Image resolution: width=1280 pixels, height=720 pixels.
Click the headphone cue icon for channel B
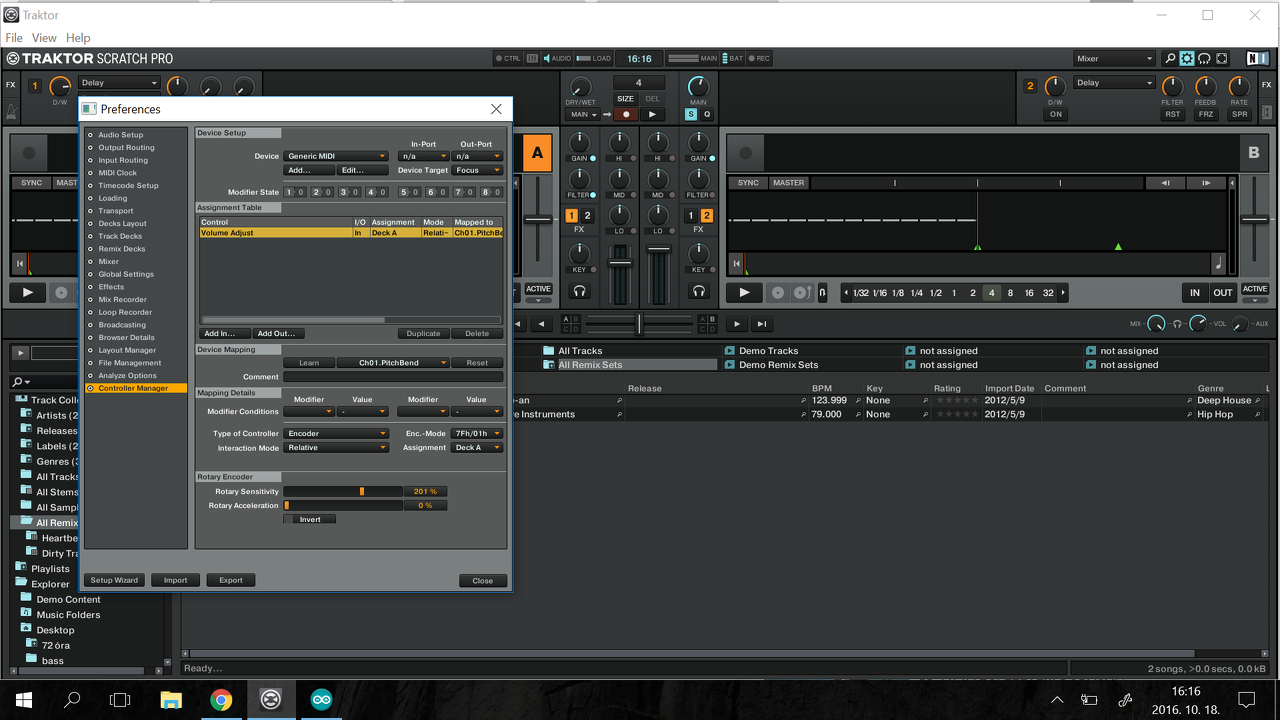699,291
